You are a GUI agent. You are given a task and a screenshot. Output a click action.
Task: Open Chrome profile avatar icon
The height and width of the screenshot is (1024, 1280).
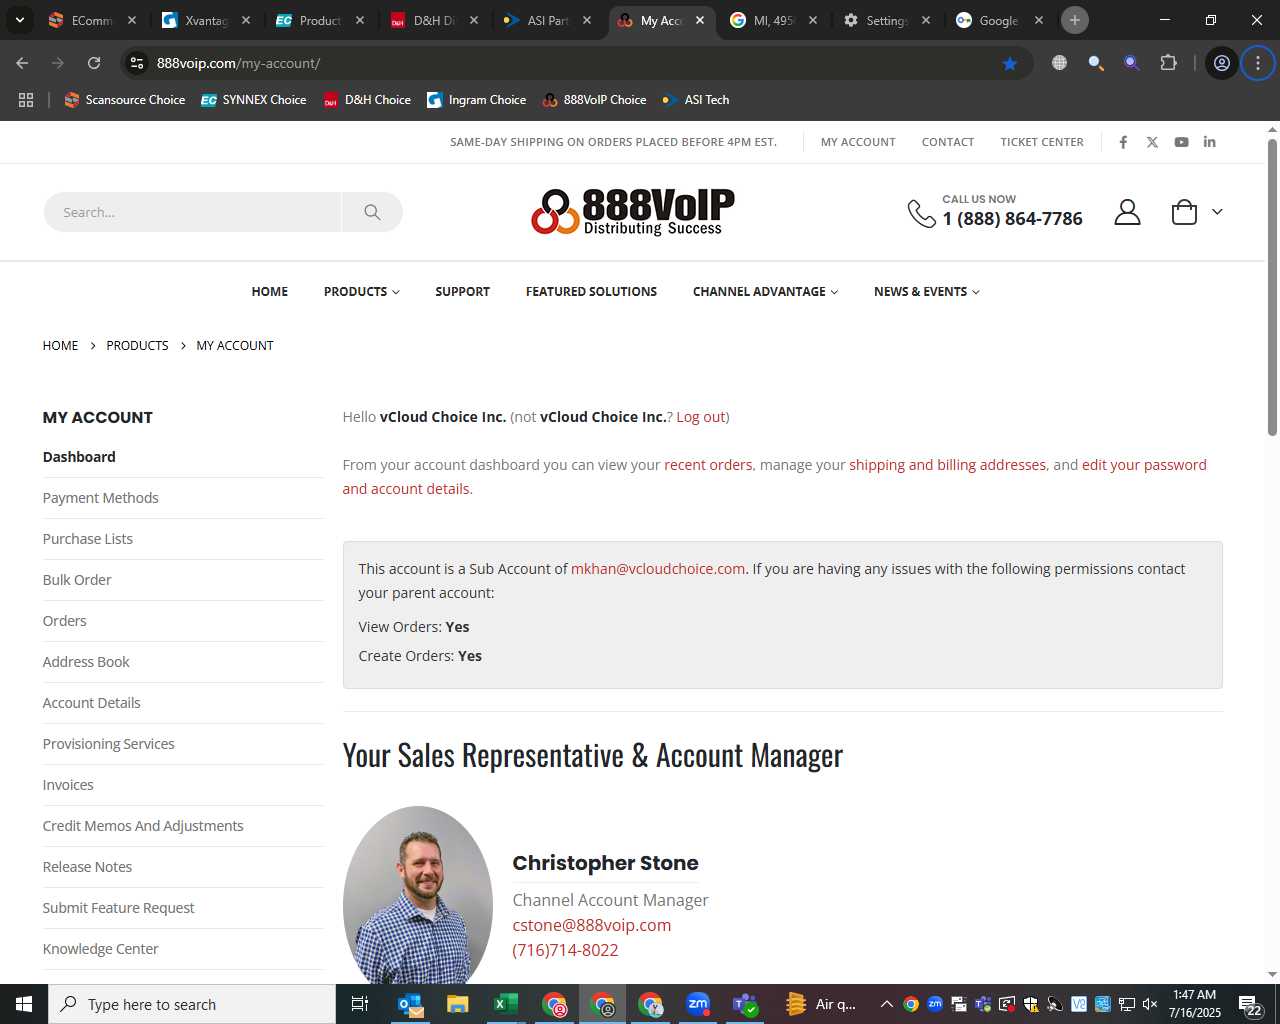tap(1222, 63)
